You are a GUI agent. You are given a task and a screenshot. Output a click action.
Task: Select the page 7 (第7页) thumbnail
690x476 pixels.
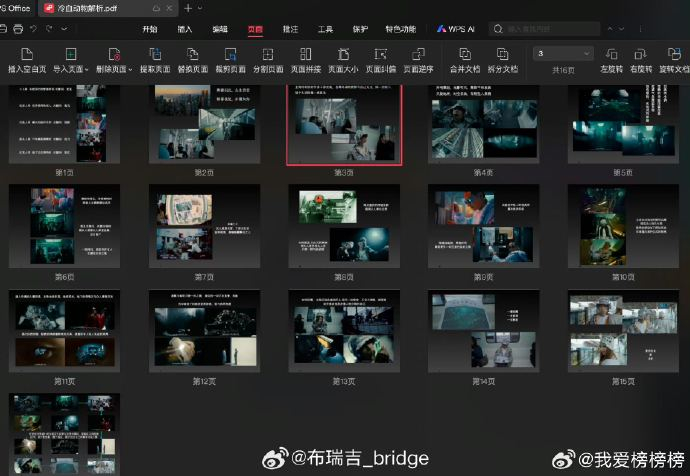[204, 226]
